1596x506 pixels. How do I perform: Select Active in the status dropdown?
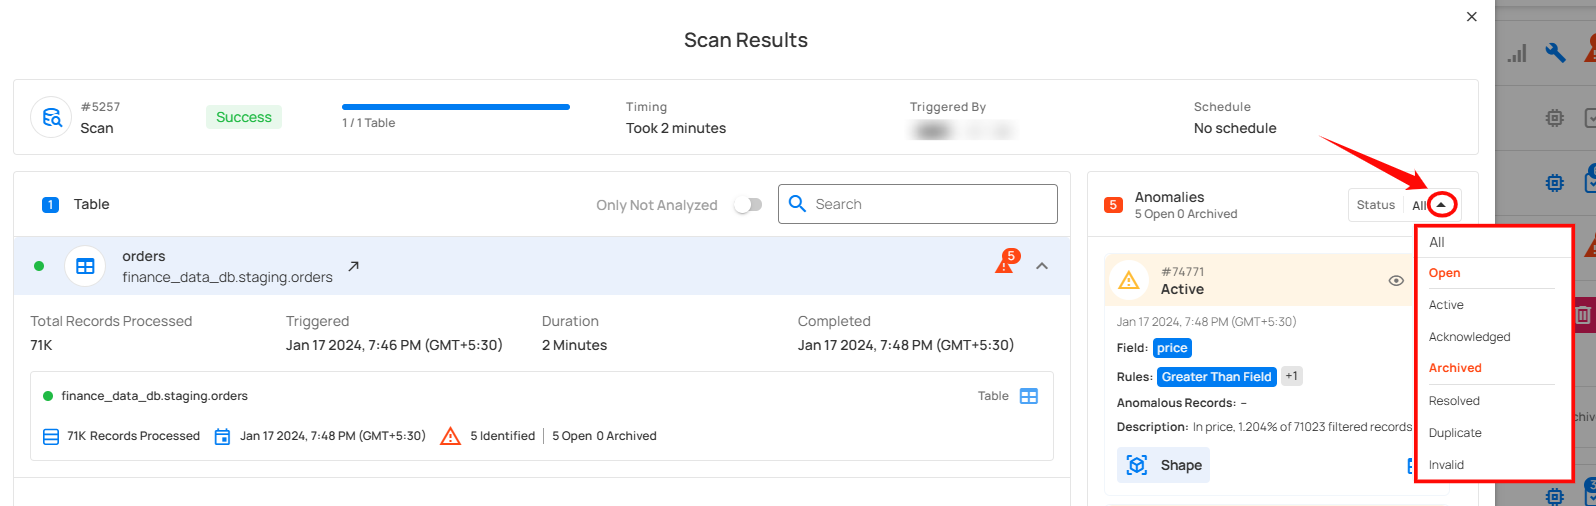coord(1446,305)
